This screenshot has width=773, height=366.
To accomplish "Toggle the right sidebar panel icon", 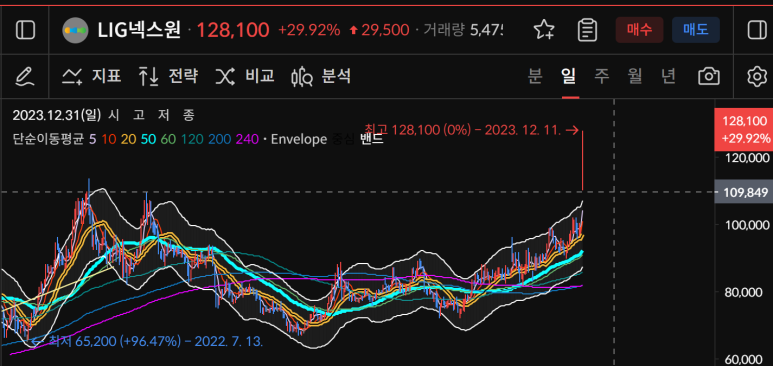I will pos(757,30).
